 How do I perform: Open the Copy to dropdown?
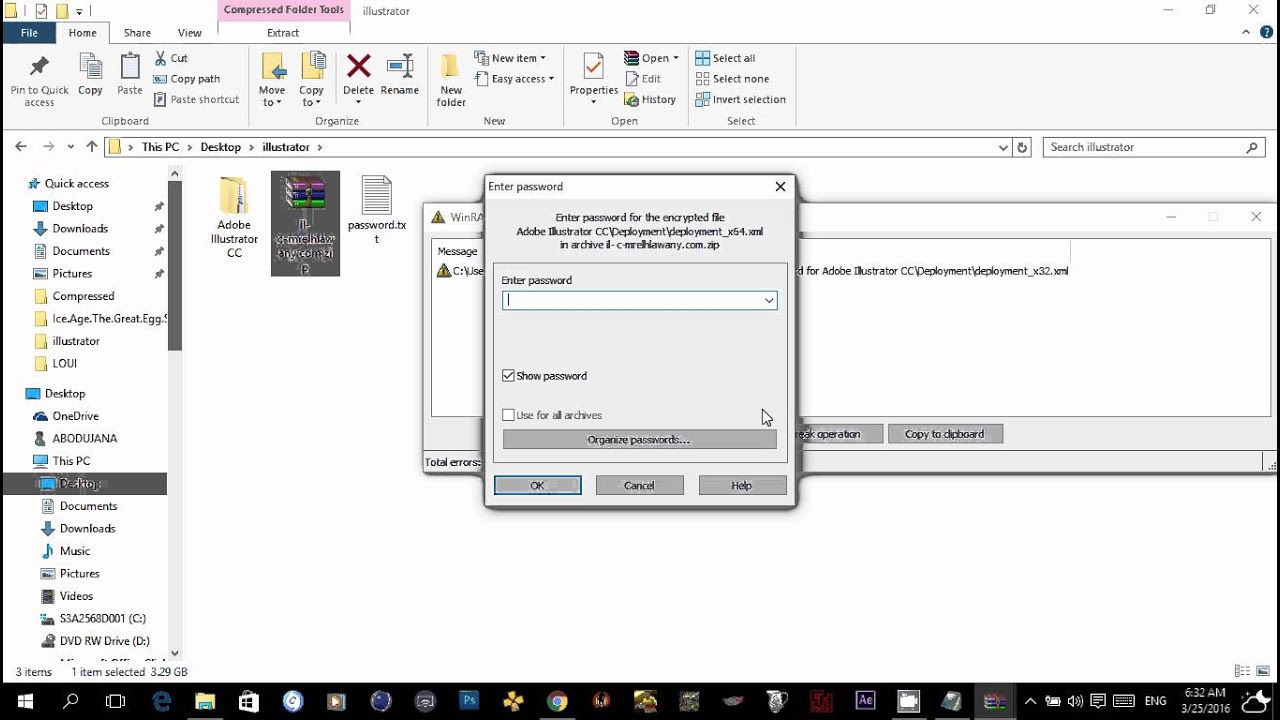(312, 96)
